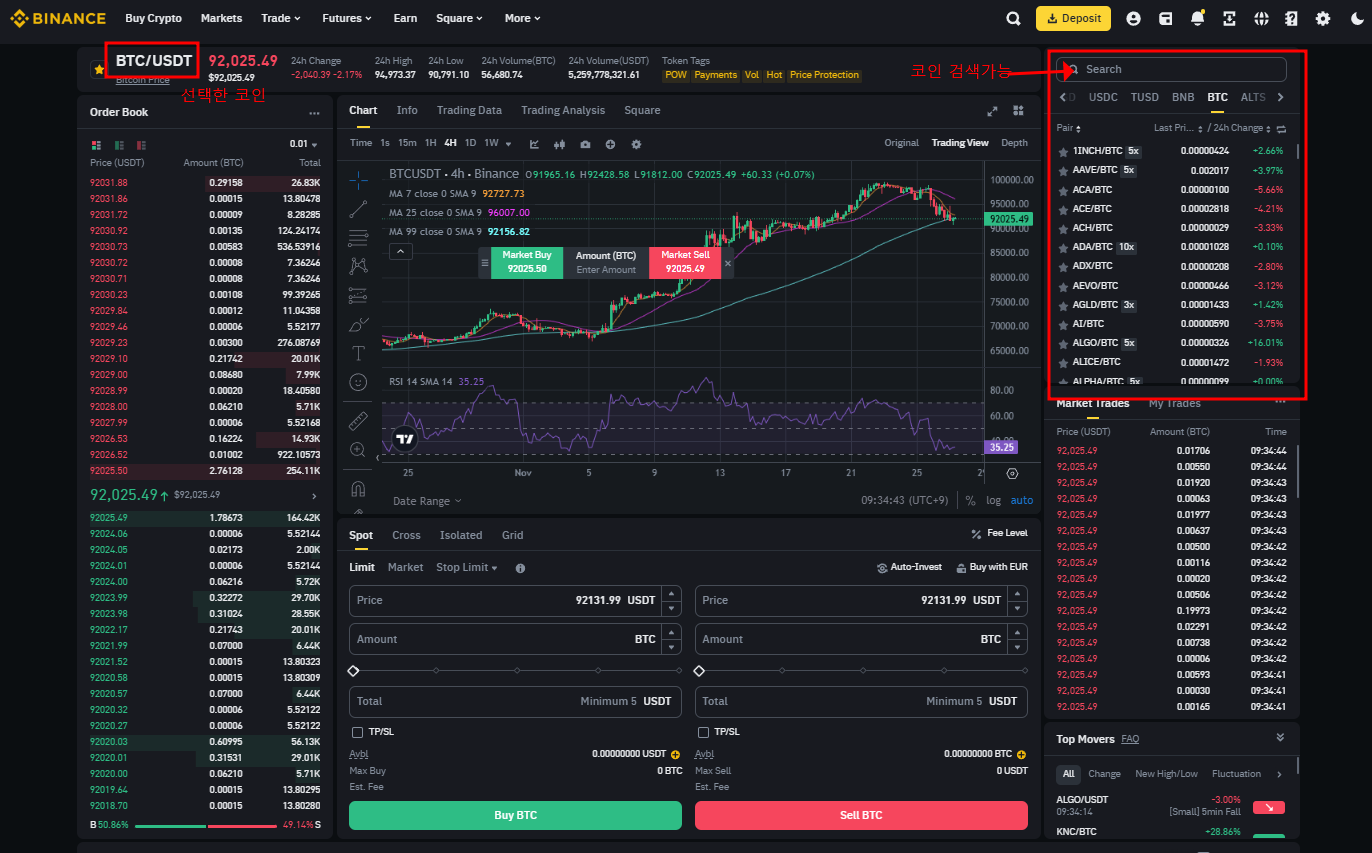Toggle auto scale on chart
Screen dimensions: 1372x853
[1022, 500]
